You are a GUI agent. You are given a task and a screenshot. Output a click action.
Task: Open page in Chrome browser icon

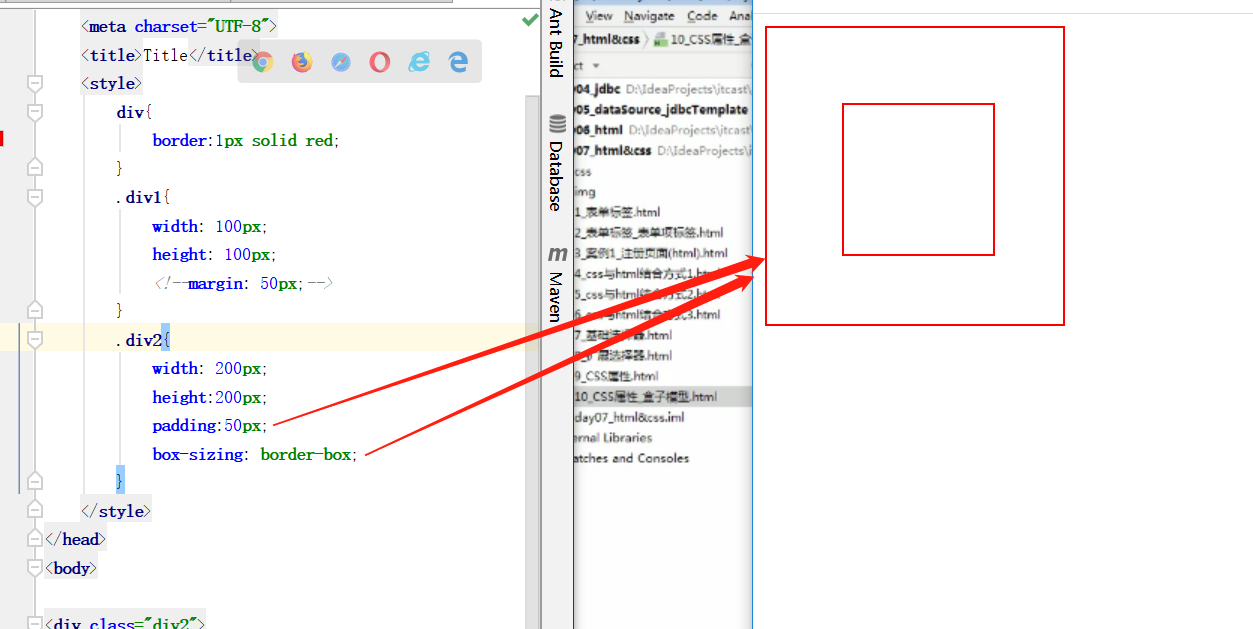coord(262,62)
